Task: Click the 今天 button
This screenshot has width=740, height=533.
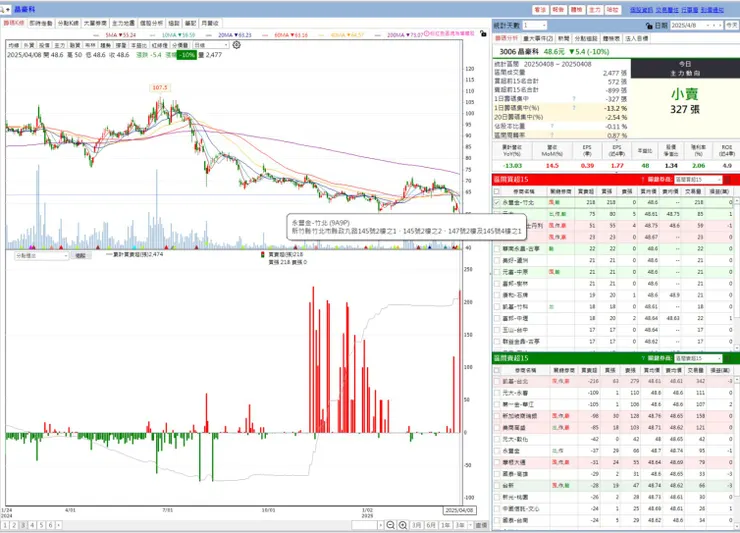Action: 732,25
